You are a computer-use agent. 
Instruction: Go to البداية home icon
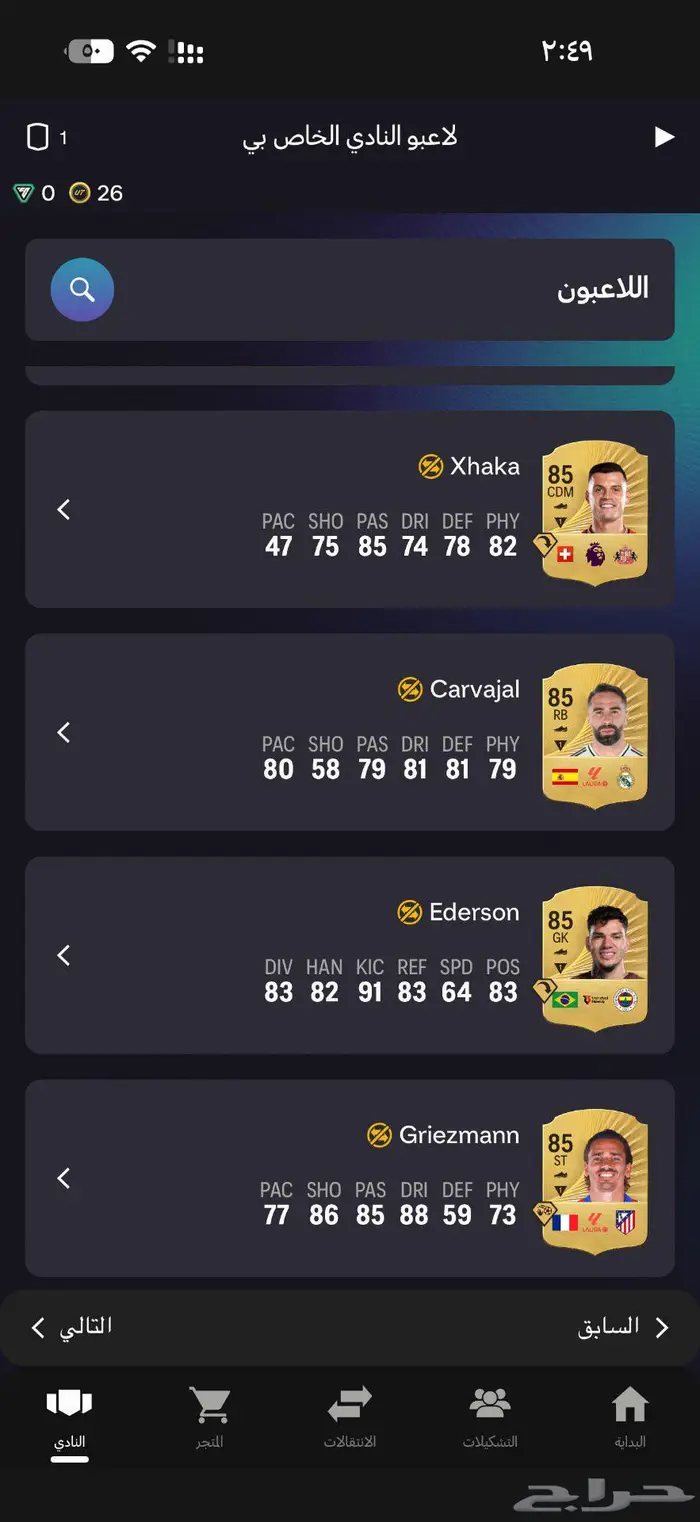click(630, 1404)
